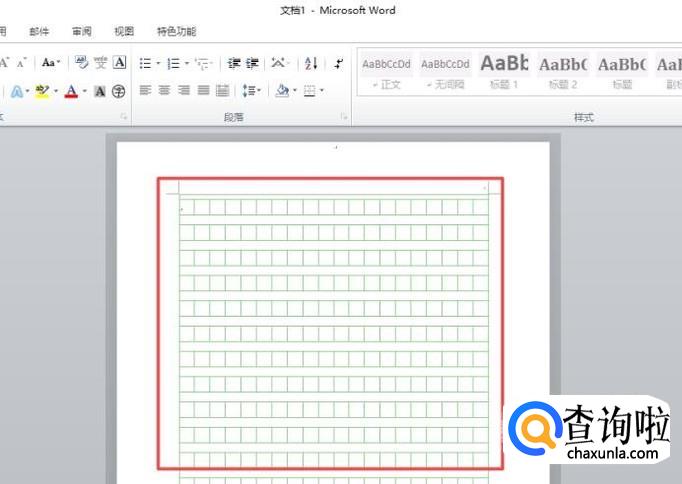Screen dimensions: 682x484
Task: Open Shading color dropdown arrow
Action: point(294,90)
